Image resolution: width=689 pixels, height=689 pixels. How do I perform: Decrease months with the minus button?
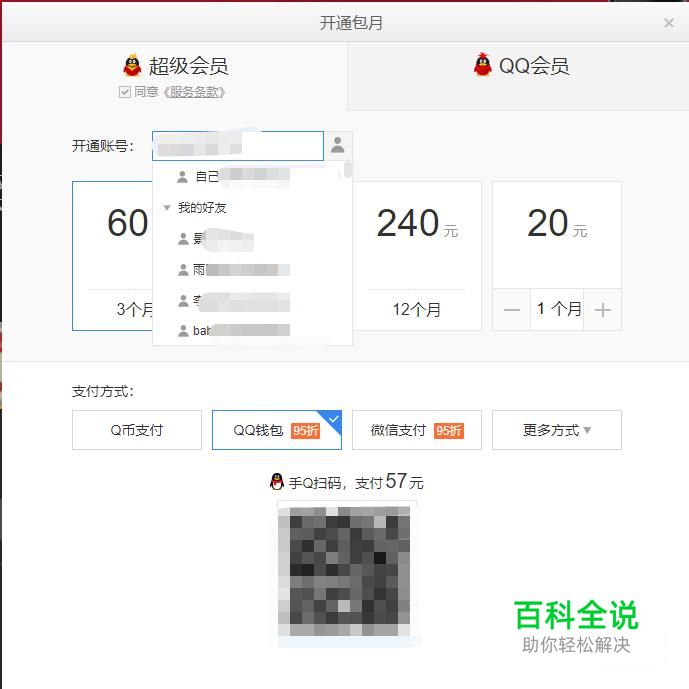[511, 310]
